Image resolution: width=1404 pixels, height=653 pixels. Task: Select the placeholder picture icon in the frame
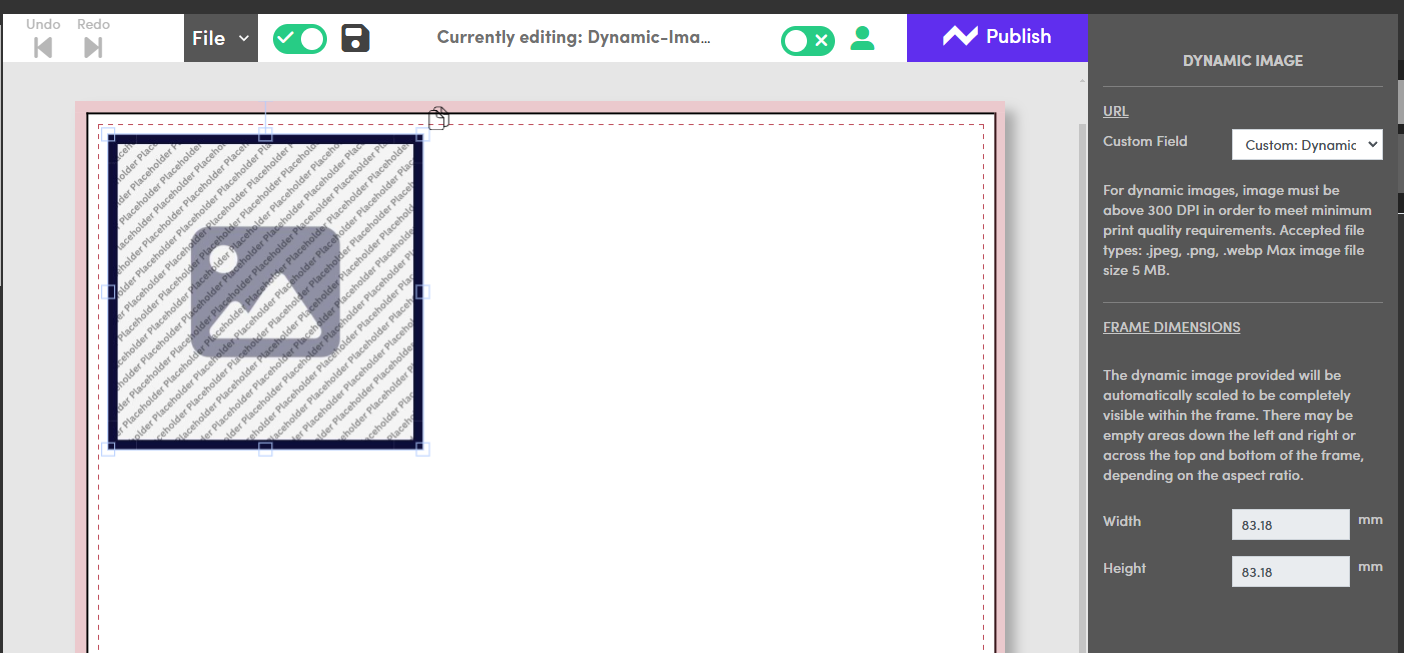coord(265,291)
